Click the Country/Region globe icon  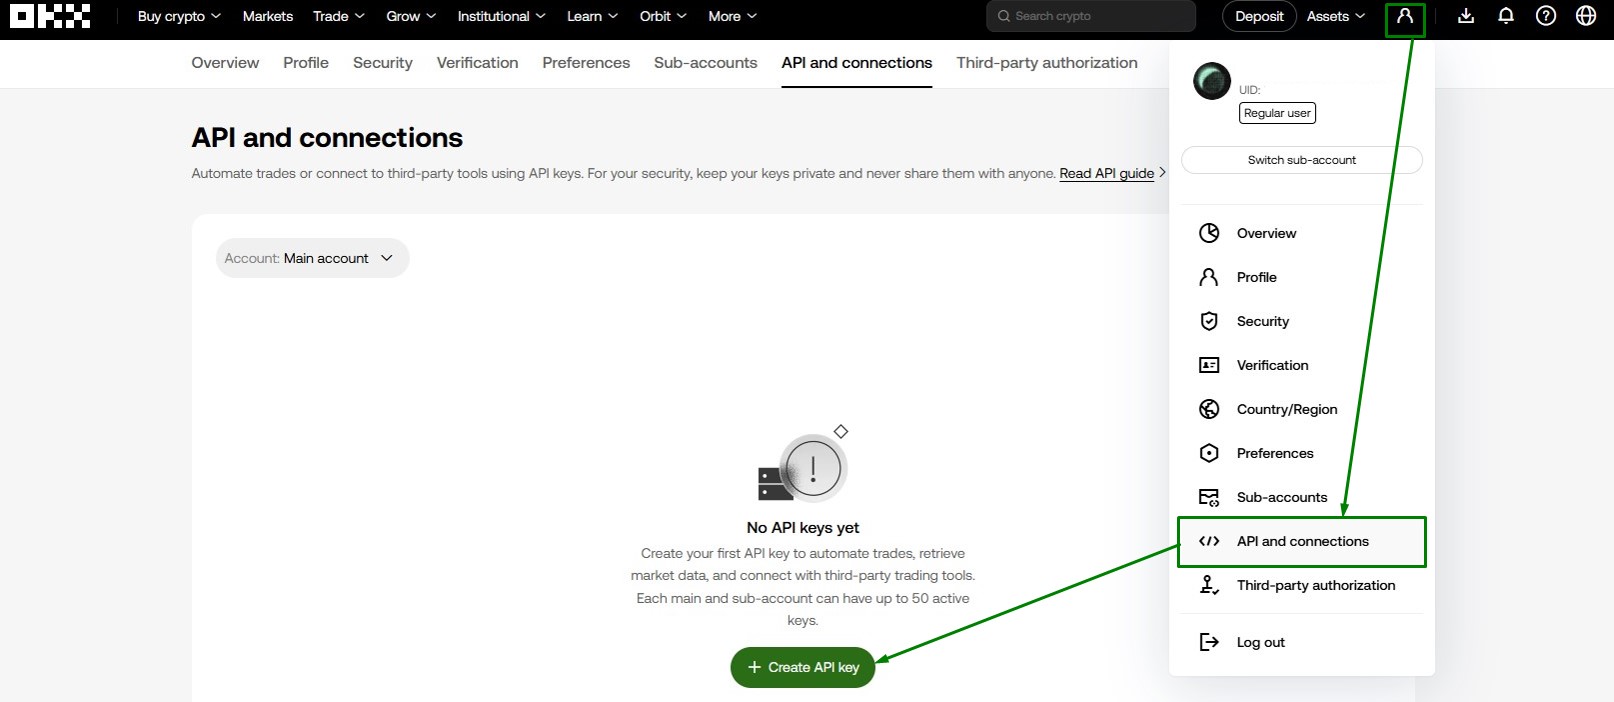[1209, 409]
